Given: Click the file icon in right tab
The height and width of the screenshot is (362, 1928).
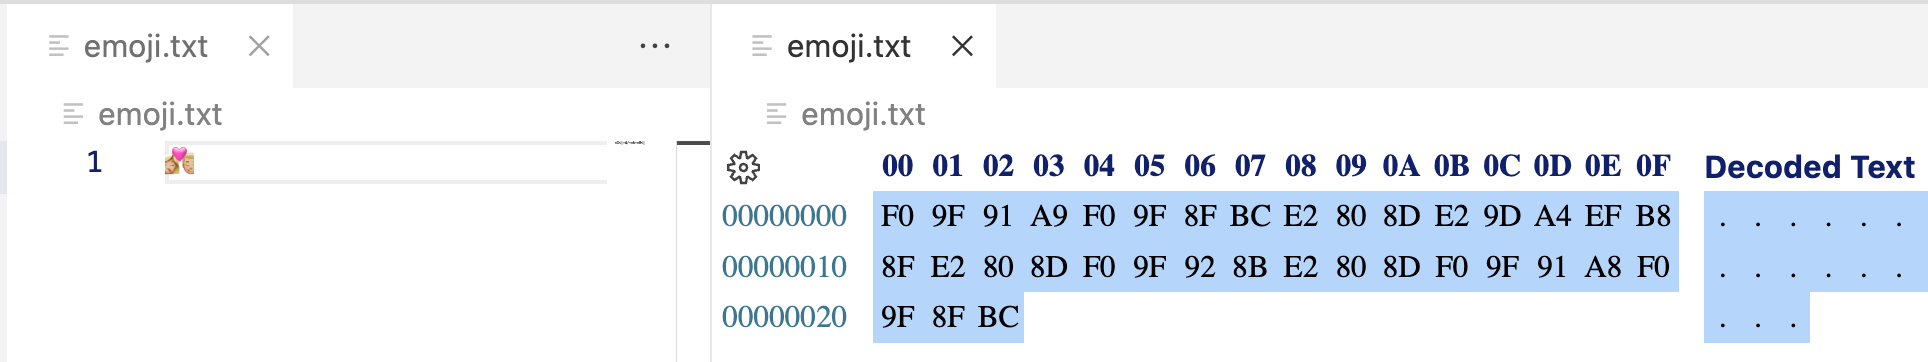Looking at the screenshot, I should coord(762,46).
